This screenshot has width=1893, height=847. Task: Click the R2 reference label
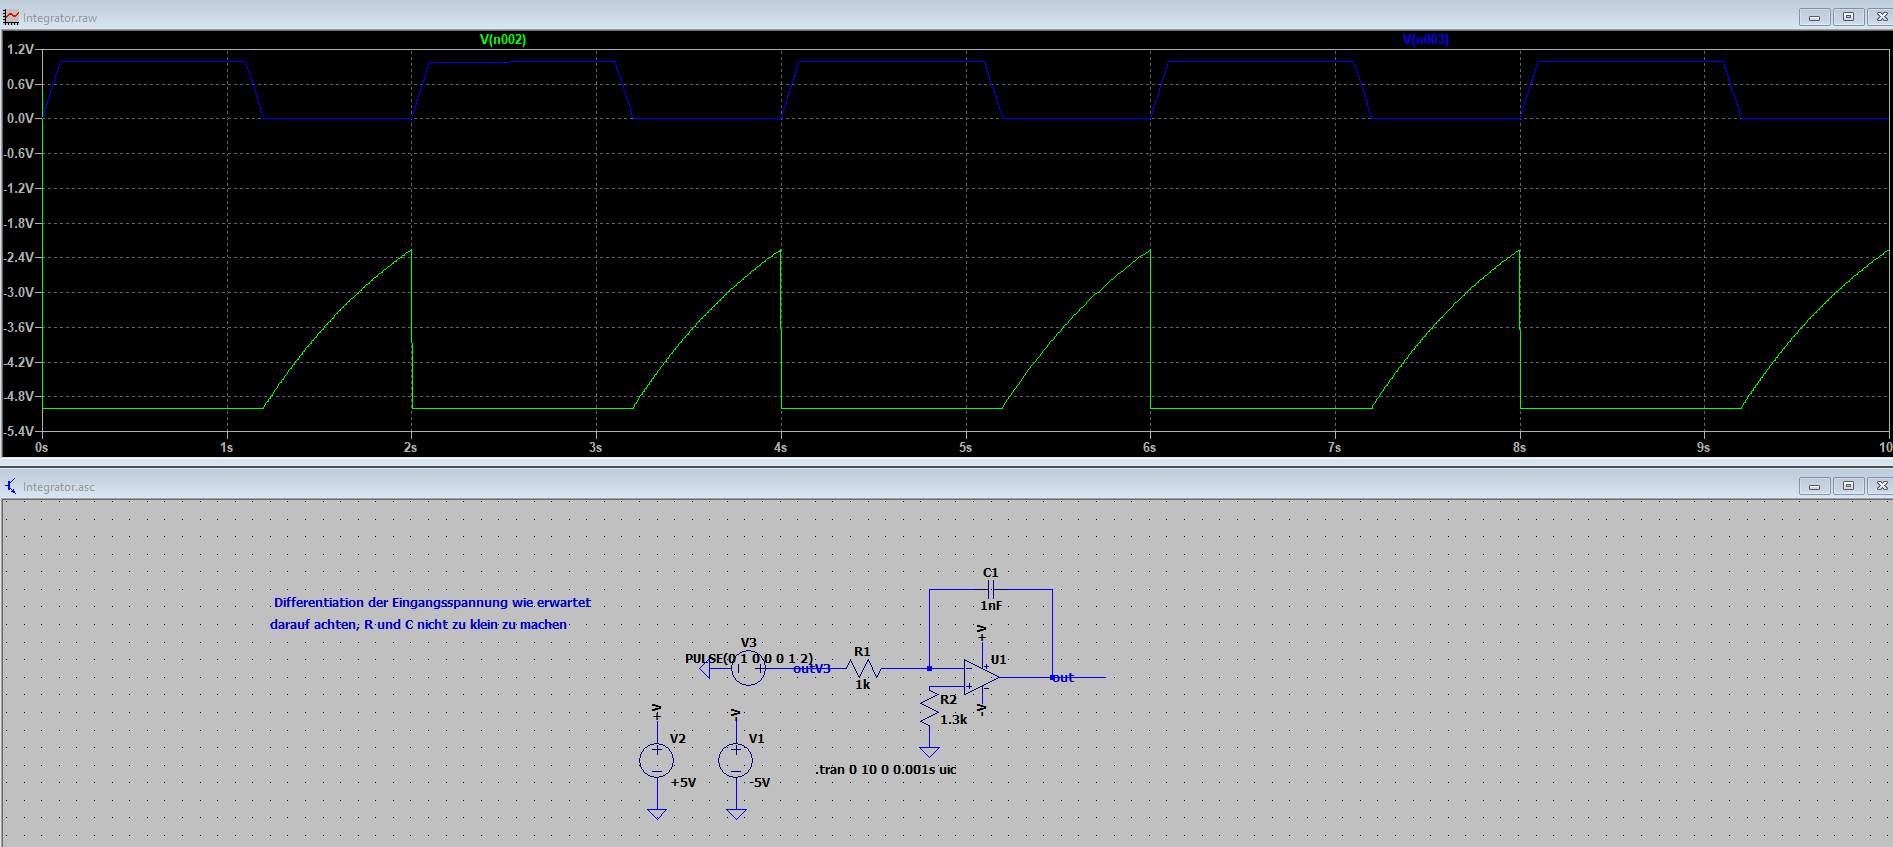(x=948, y=700)
